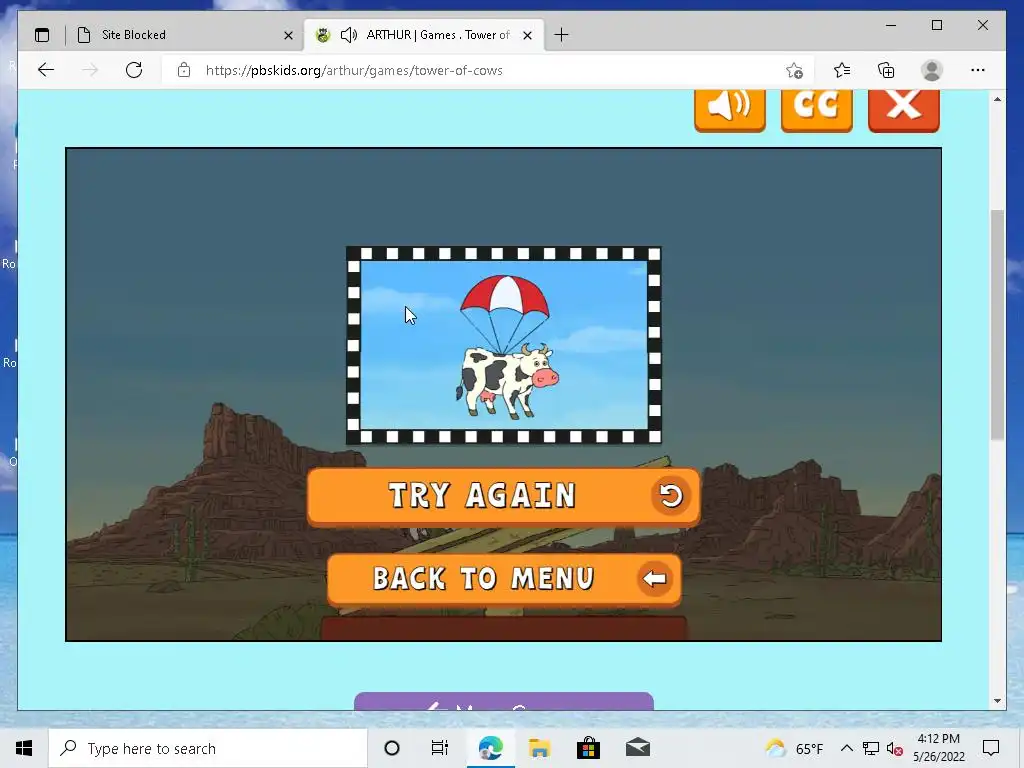Open File Explorer from the taskbar
The width and height of the screenshot is (1024, 768).
[x=539, y=748]
